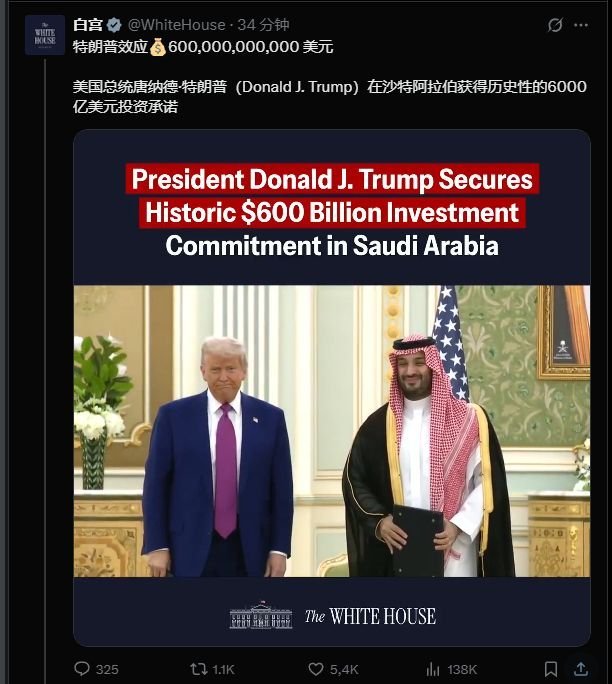
Task: Click the reply speech bubble icon
Action: (x=82, y=669)
